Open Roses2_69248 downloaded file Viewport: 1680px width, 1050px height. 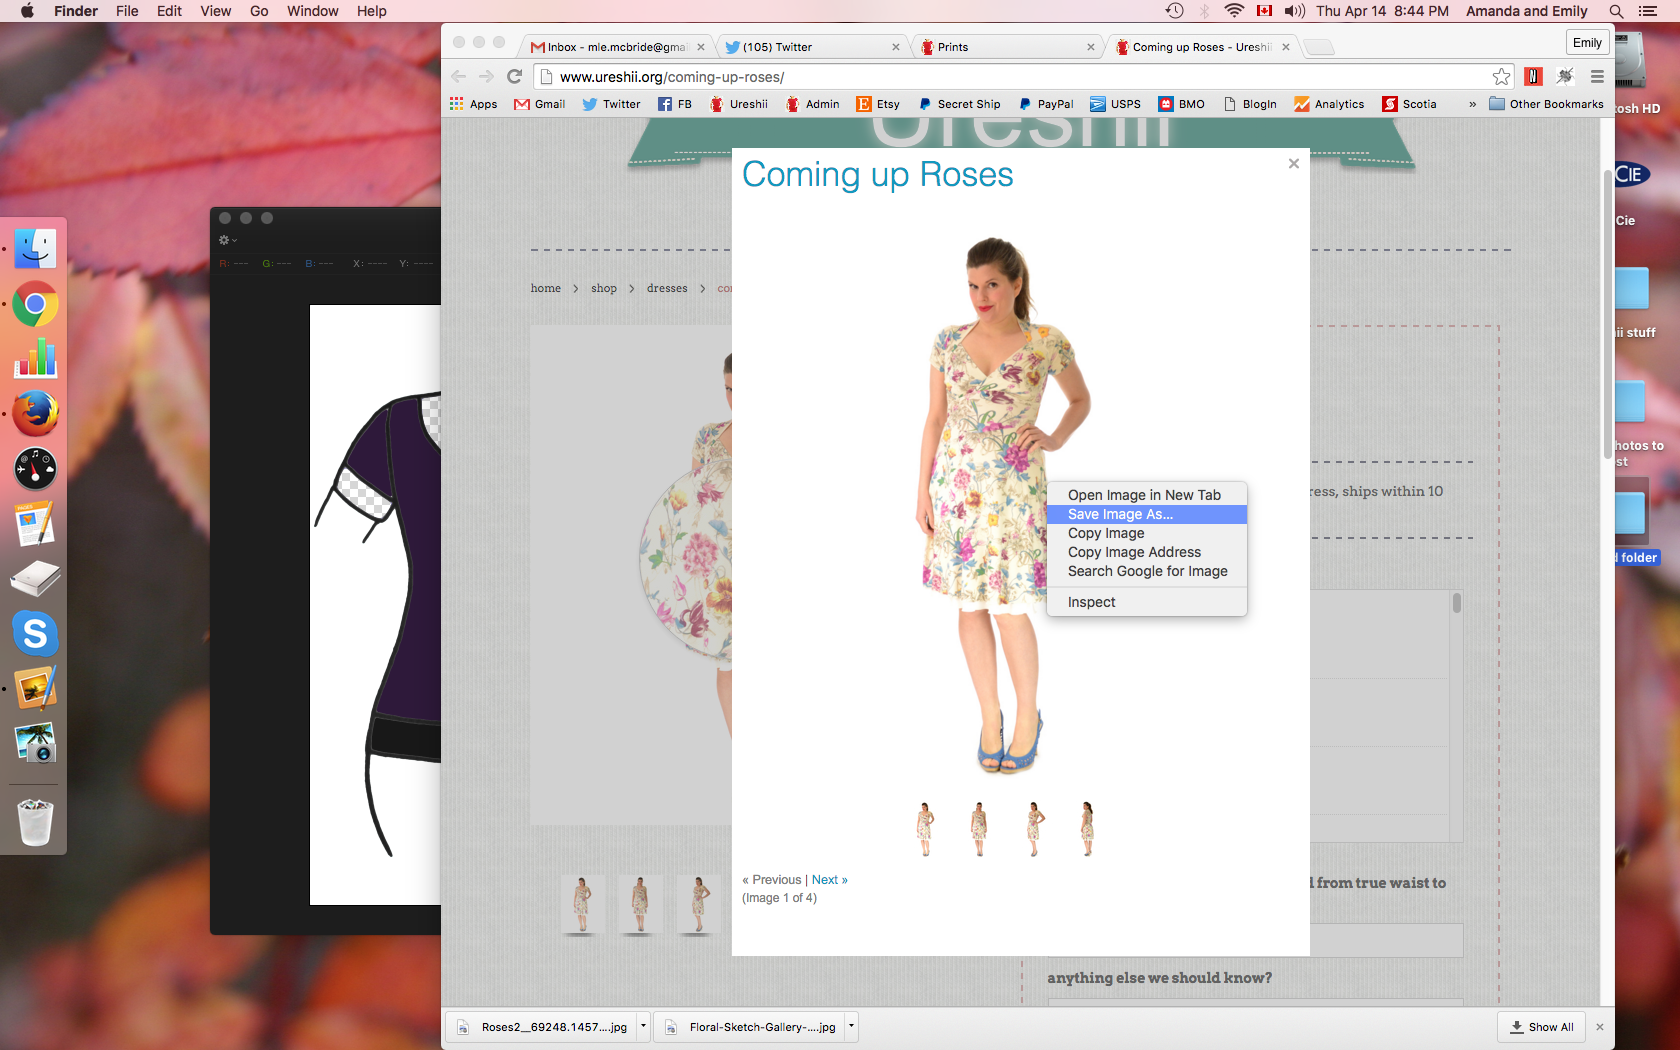(x=541, y=1027)
